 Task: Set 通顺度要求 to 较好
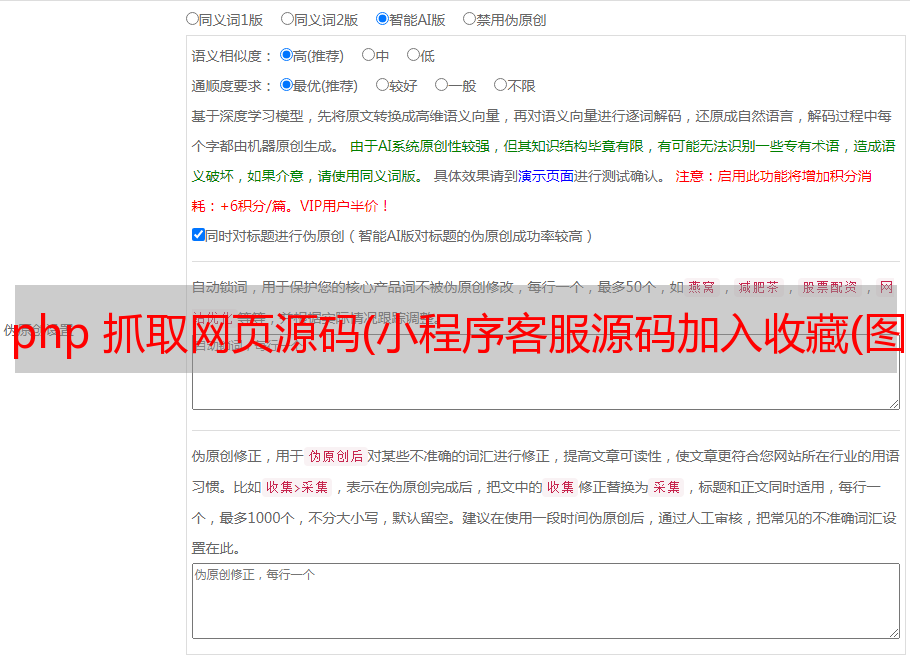coord(382,85)
